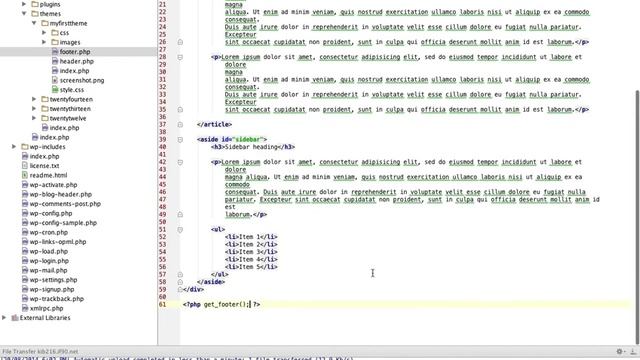Expand the images folder arrow

[44, 42]
